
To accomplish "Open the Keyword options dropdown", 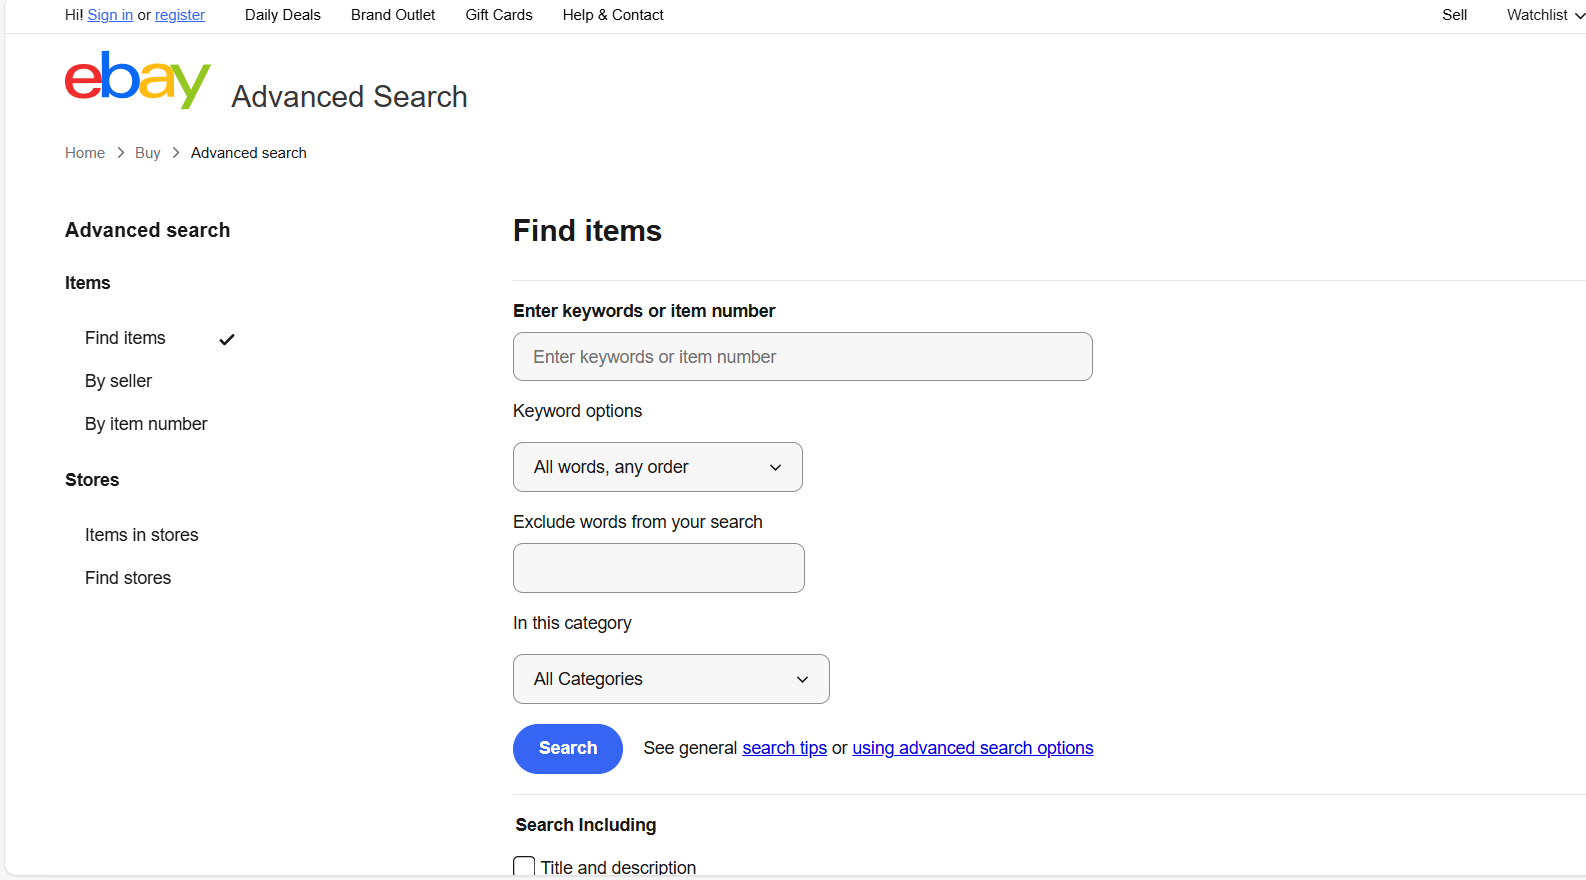I will 657,467.
